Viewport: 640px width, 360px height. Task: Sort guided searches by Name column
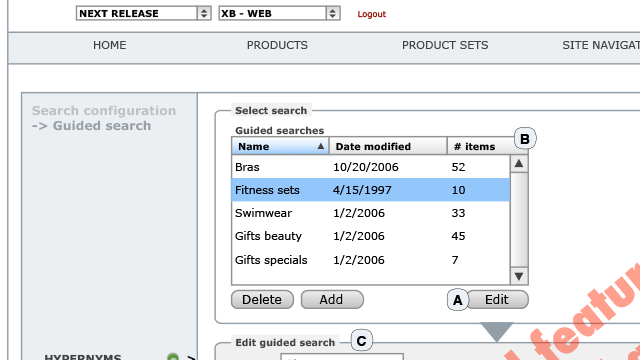coord(280,146)
